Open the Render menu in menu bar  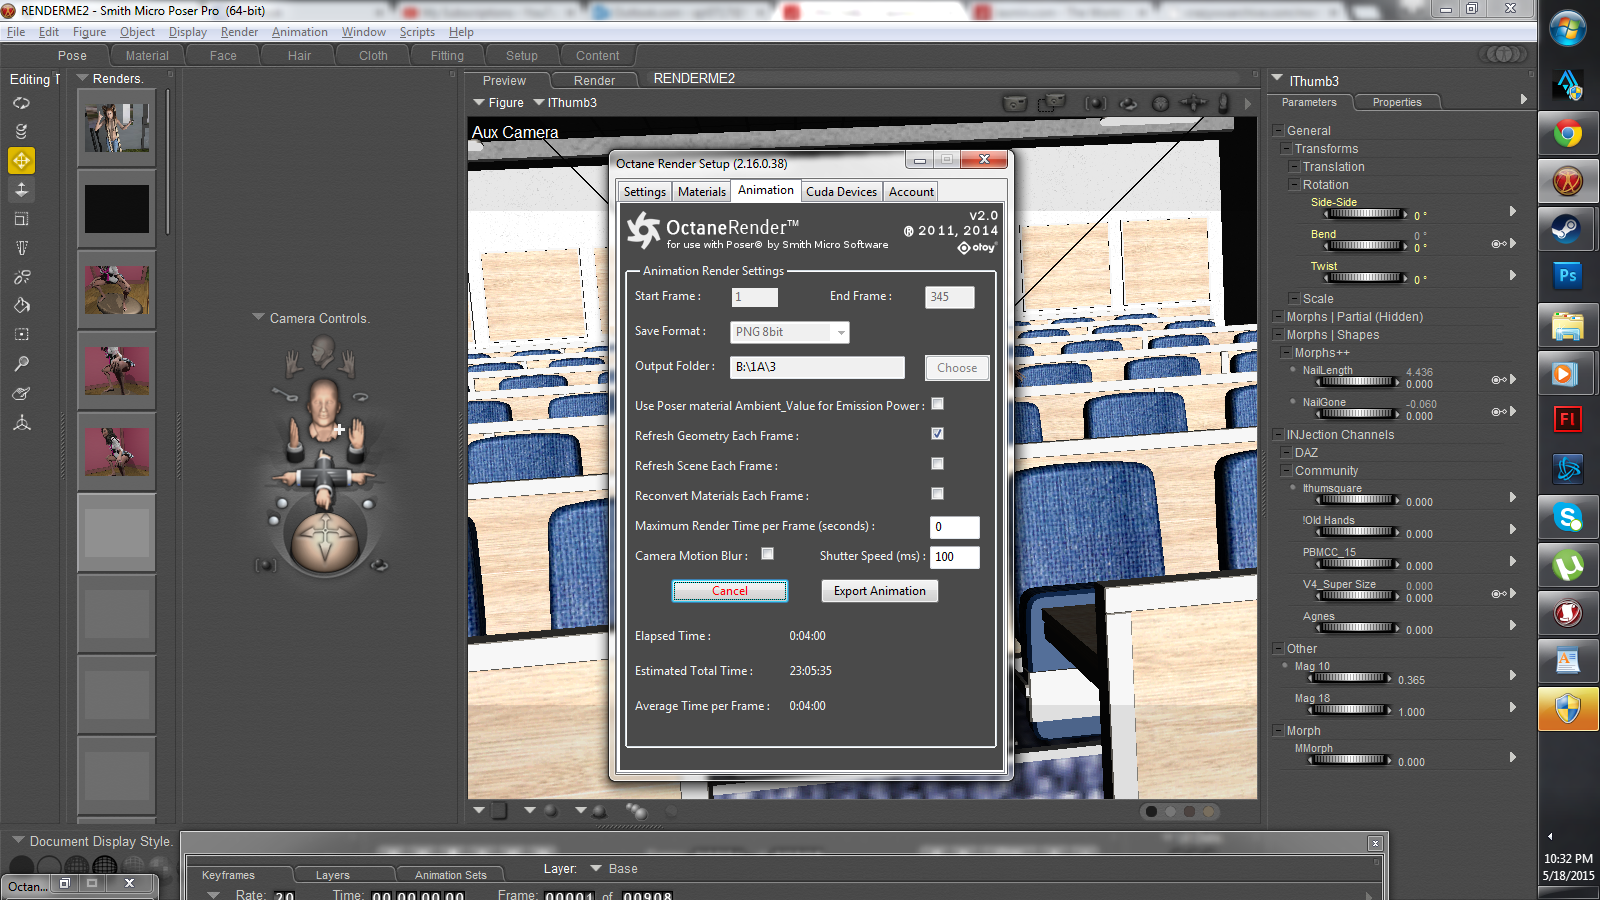pyautogui.click(x=239, y=32)
